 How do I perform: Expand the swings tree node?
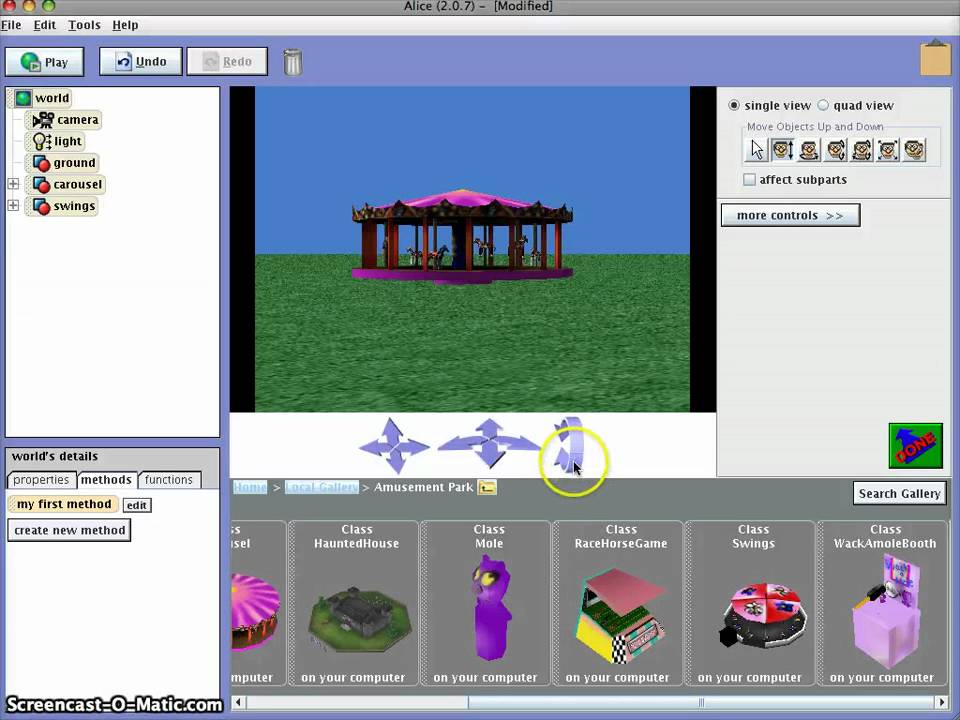pos(13,206)
